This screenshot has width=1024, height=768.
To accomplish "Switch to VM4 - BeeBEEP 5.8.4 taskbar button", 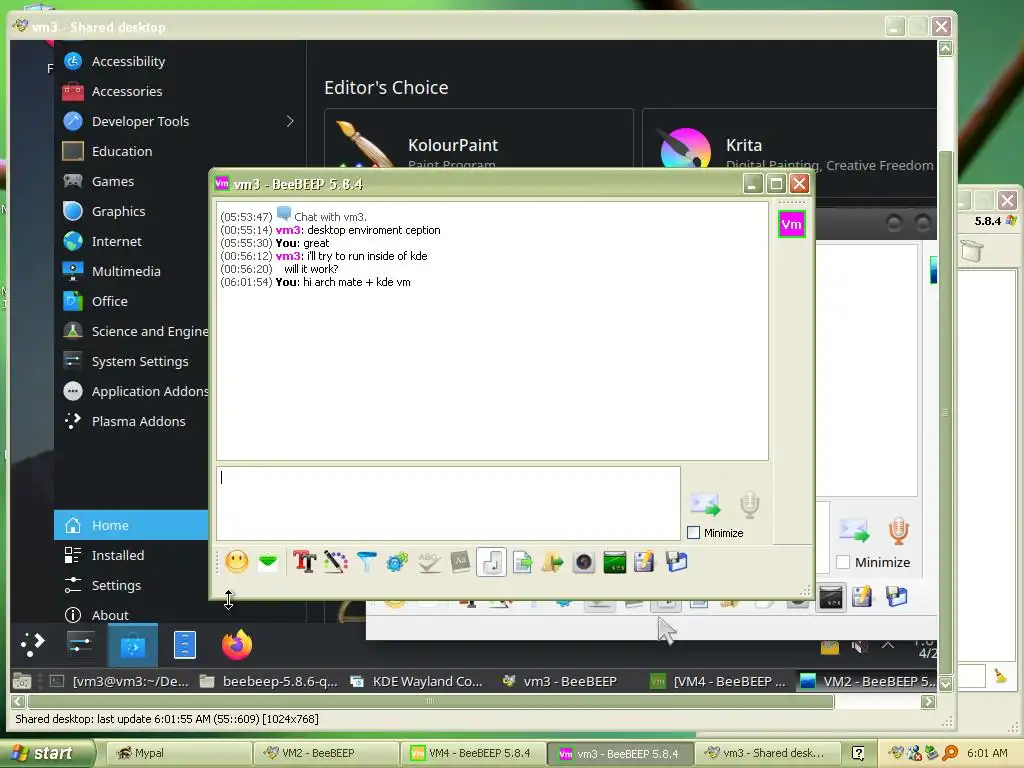I will click(472, 754).
